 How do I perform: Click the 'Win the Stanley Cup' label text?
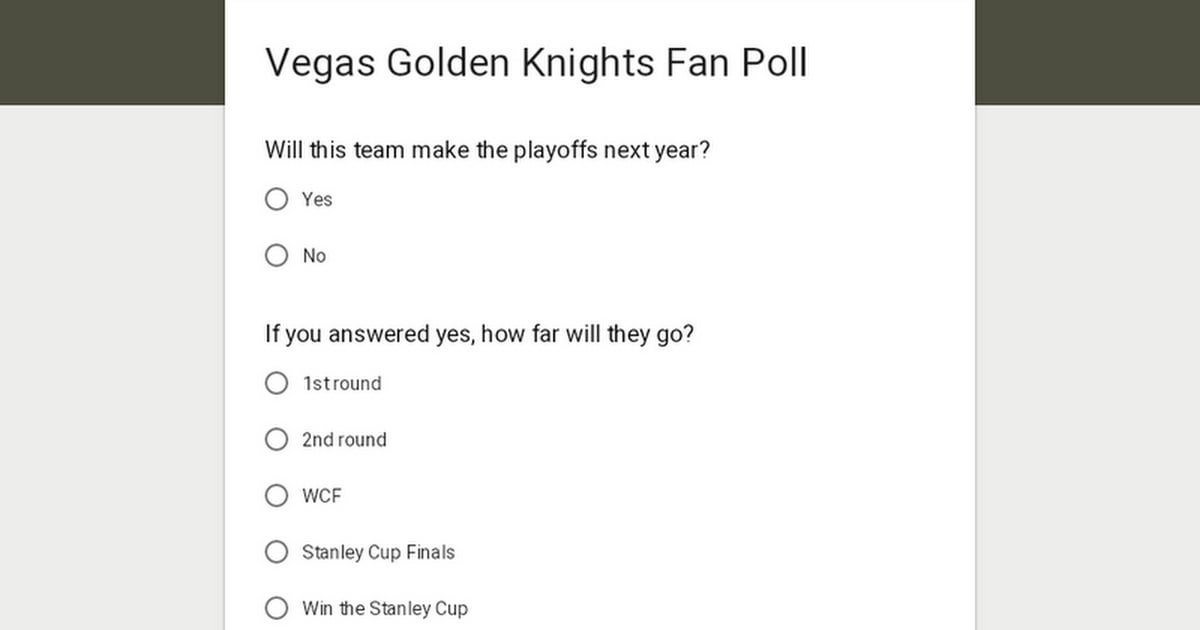(385, 608)
